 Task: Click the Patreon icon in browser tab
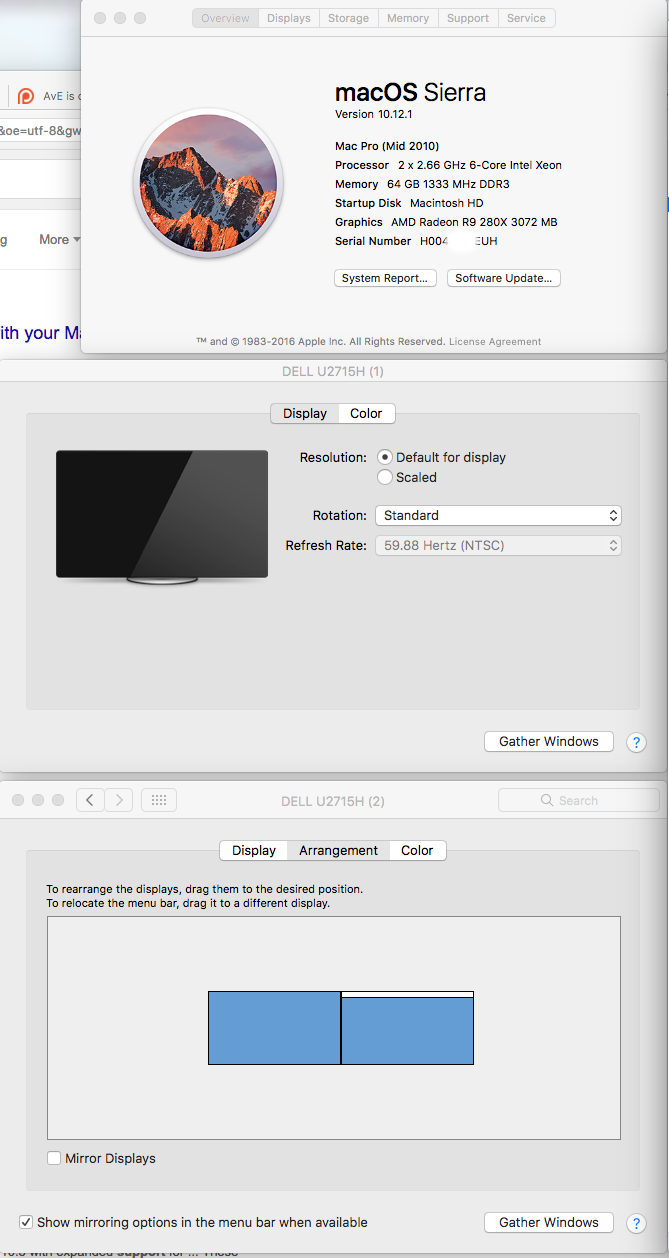click(26, 96)
